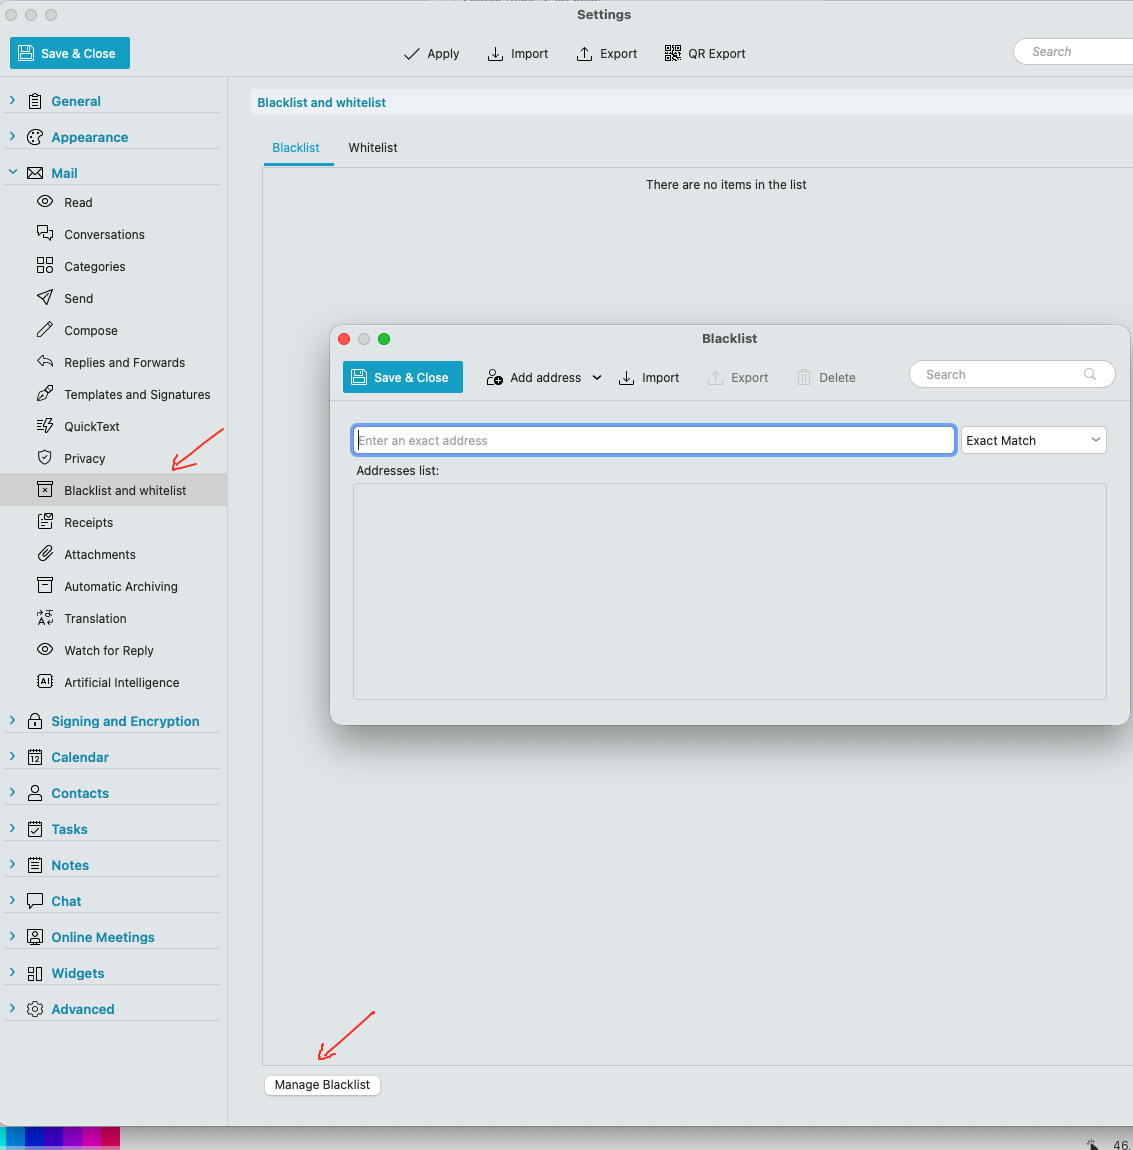Click the 'Enter an exact address' field
The width and height of the screenshot is (1133, 1150).
click(654, 441)
